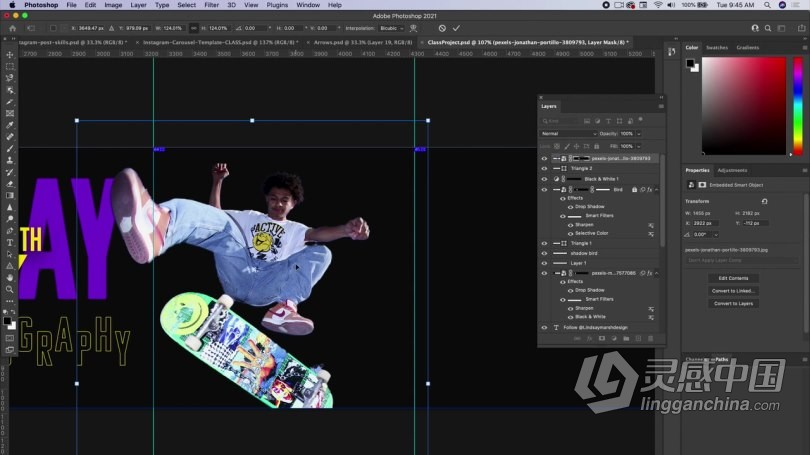Toggle visibility of shadow bird layer
Viewport: 810px width, 455px height.
pos(544,253)
